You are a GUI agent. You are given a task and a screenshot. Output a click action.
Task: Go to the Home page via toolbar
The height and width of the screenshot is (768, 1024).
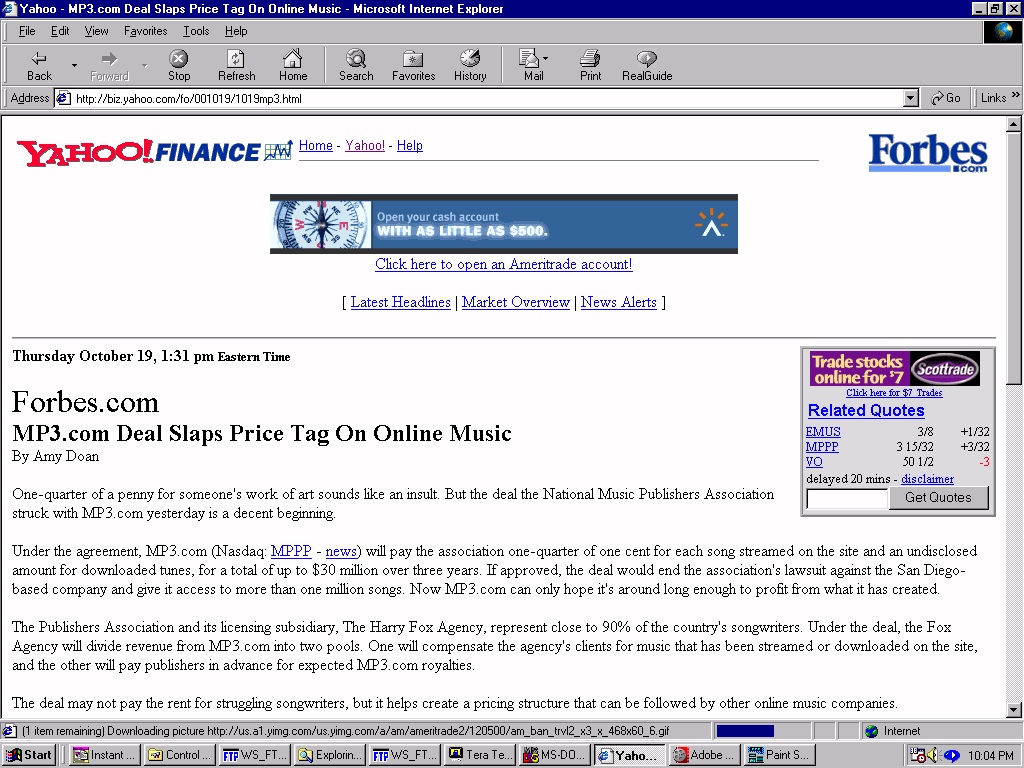tap(293, 66)
